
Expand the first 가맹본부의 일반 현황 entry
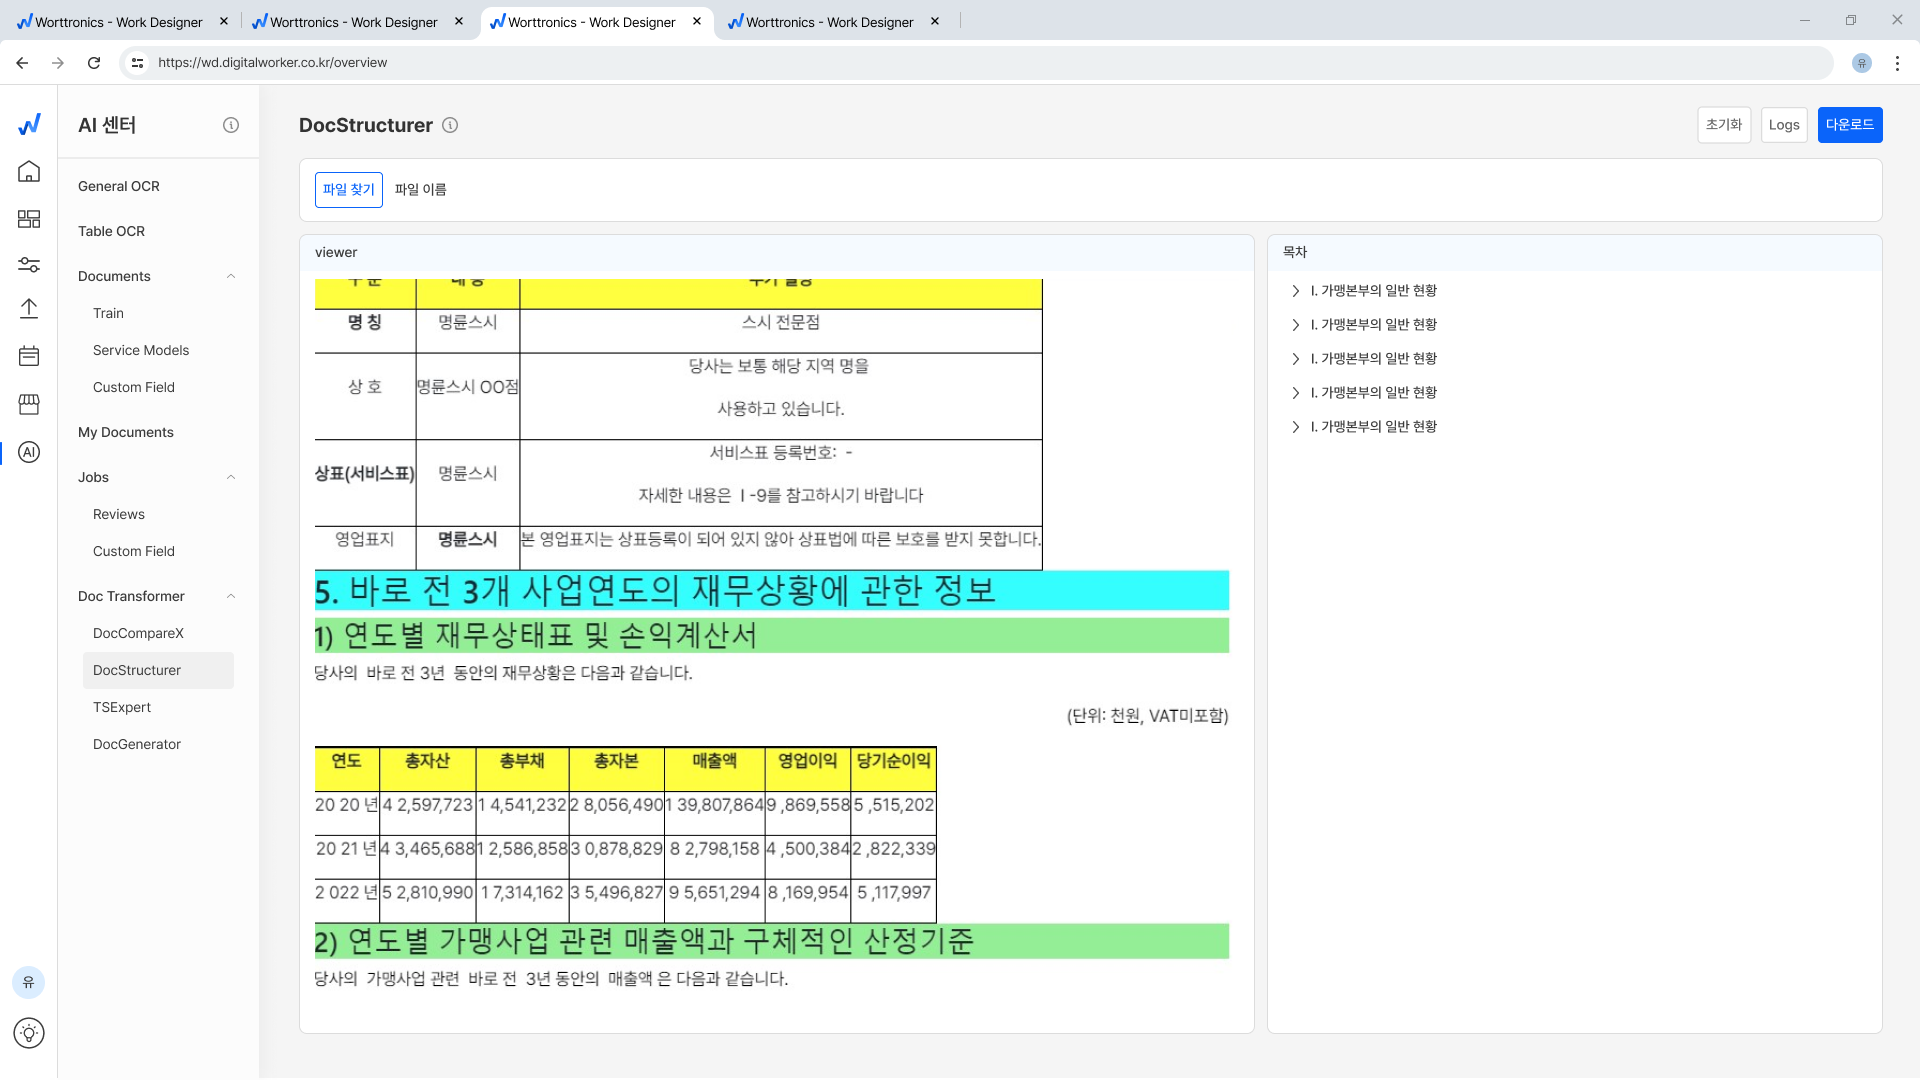coord(1296,291)
